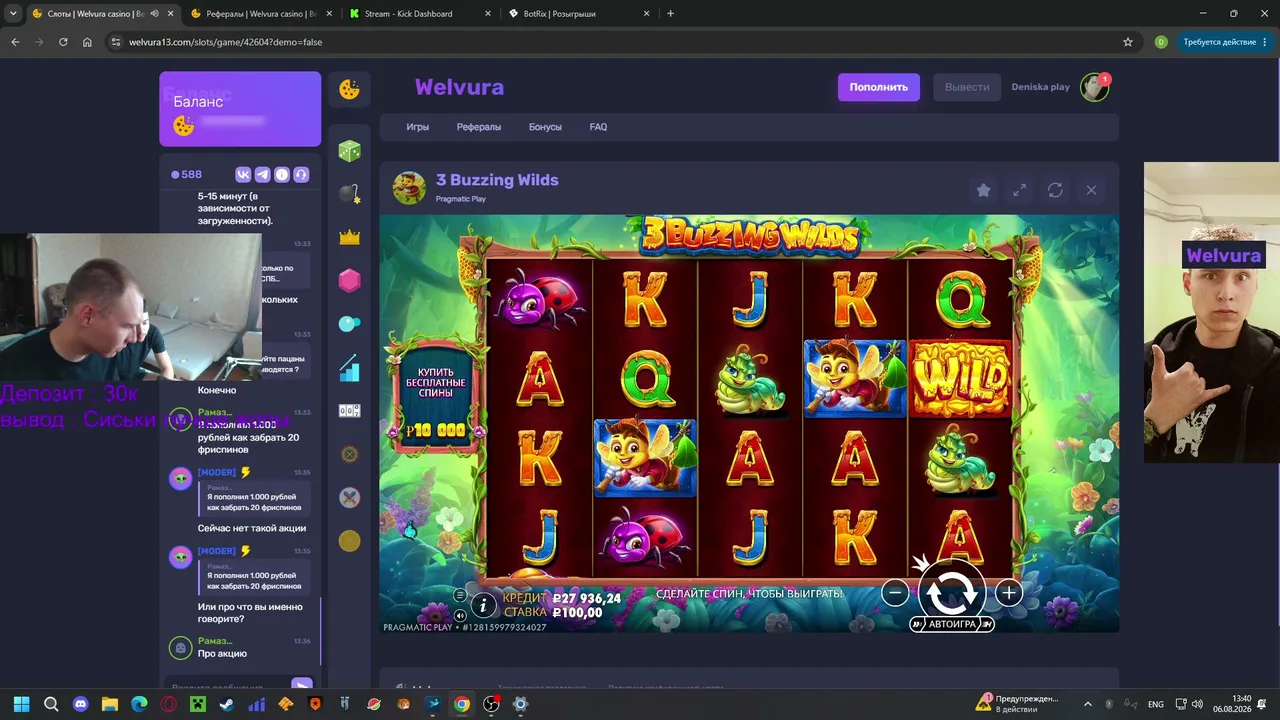Screen dimensions: 1280x720
Task: Open the teal bubbles game icon
Action: coord(349,324)
